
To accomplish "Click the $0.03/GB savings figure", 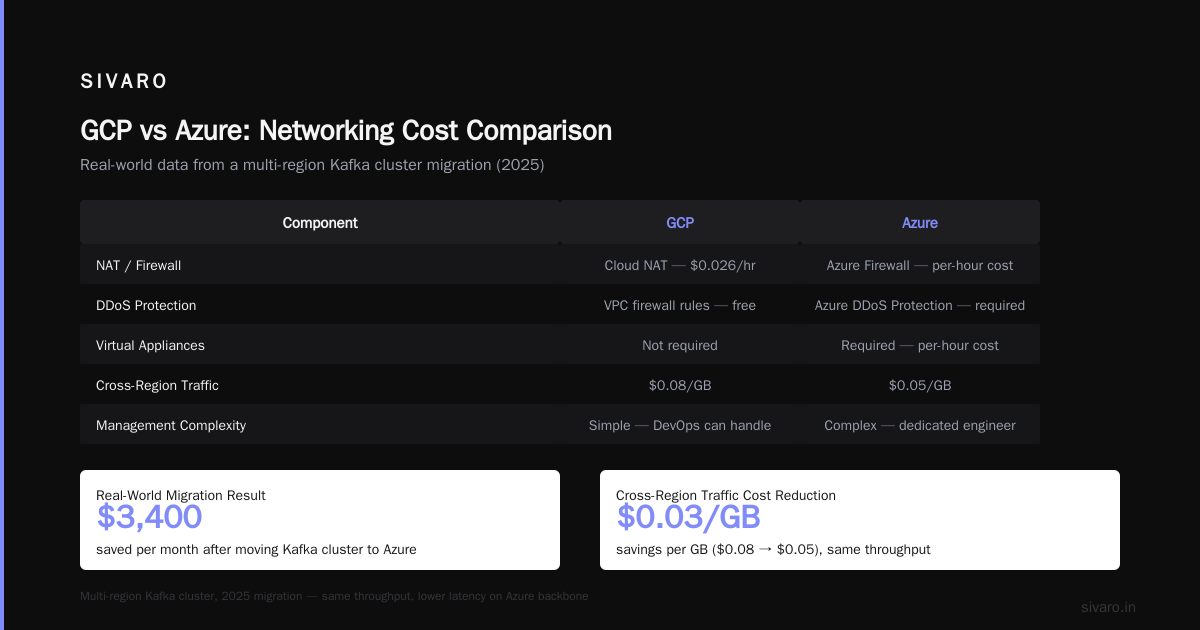I will 689,517.
